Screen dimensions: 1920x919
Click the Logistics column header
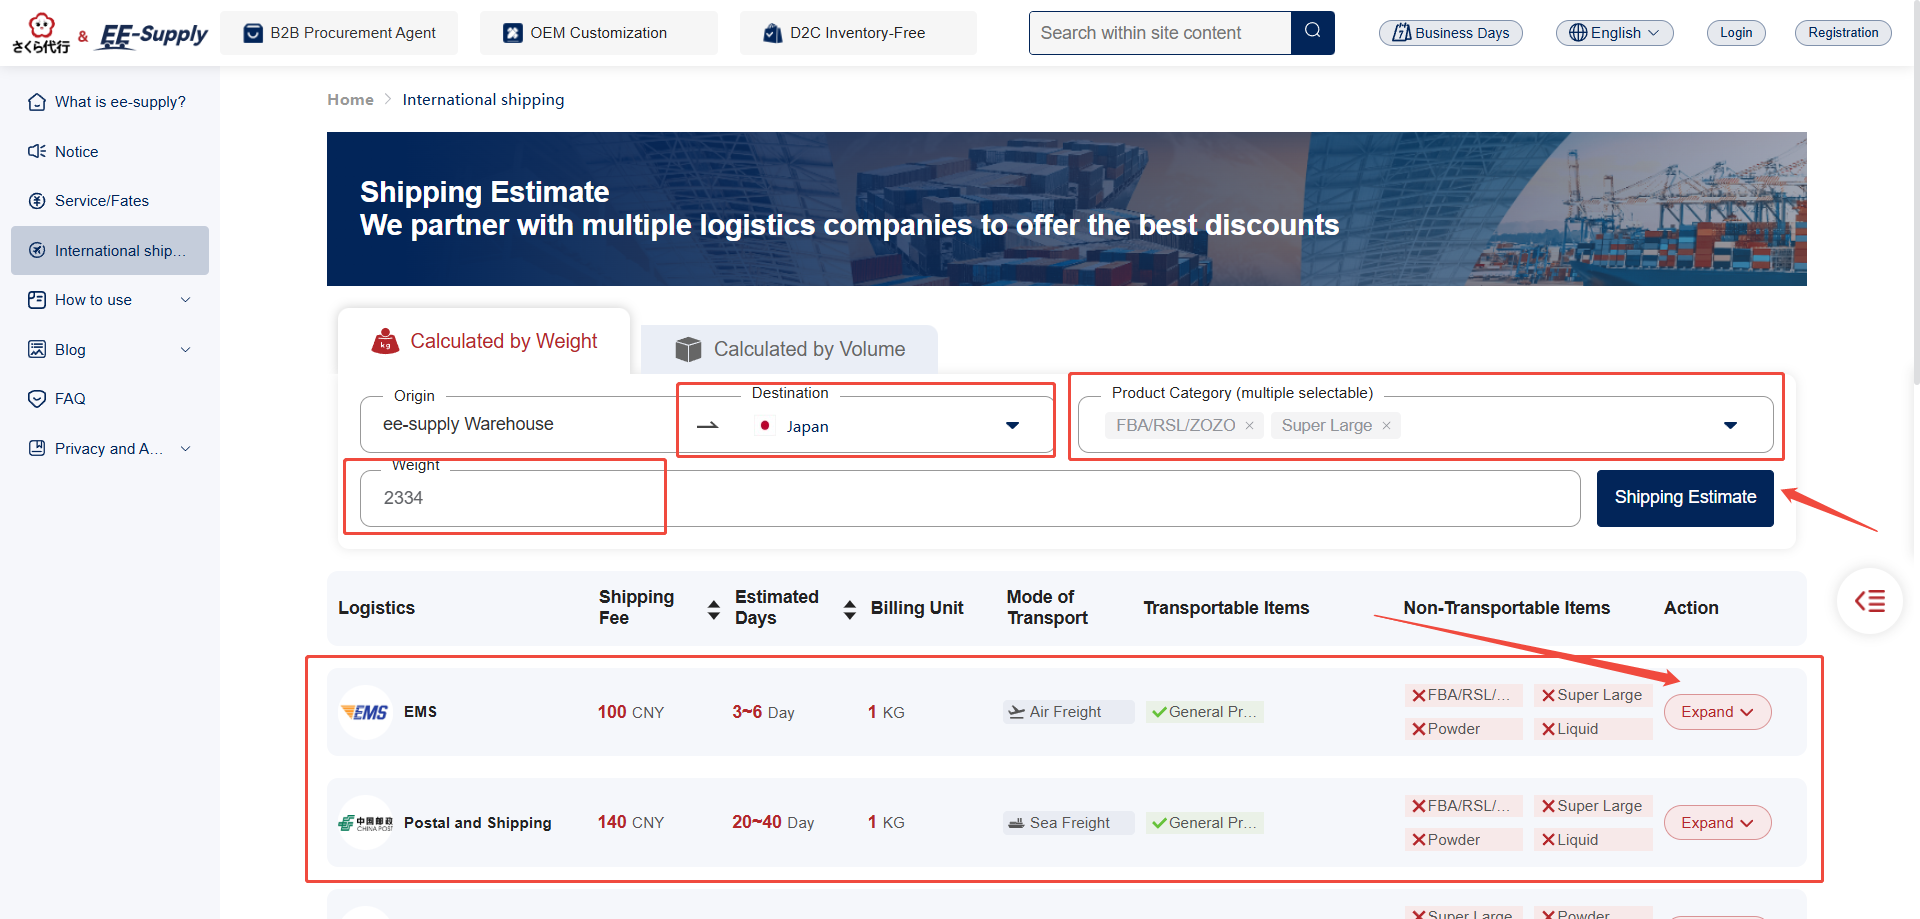(x=376, y=608)
